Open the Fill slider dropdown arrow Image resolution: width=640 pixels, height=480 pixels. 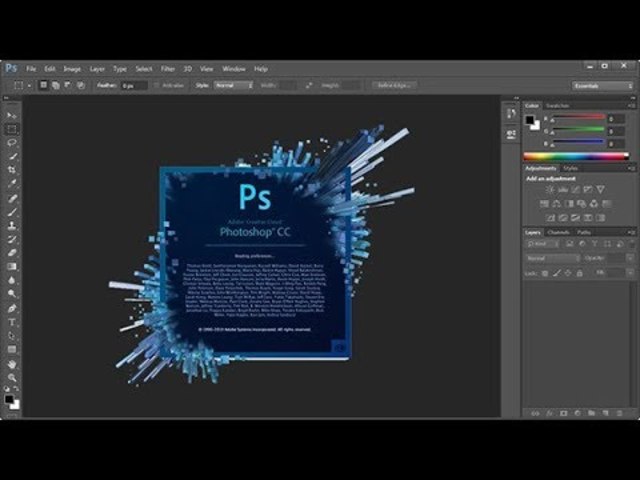coord(630,273)
